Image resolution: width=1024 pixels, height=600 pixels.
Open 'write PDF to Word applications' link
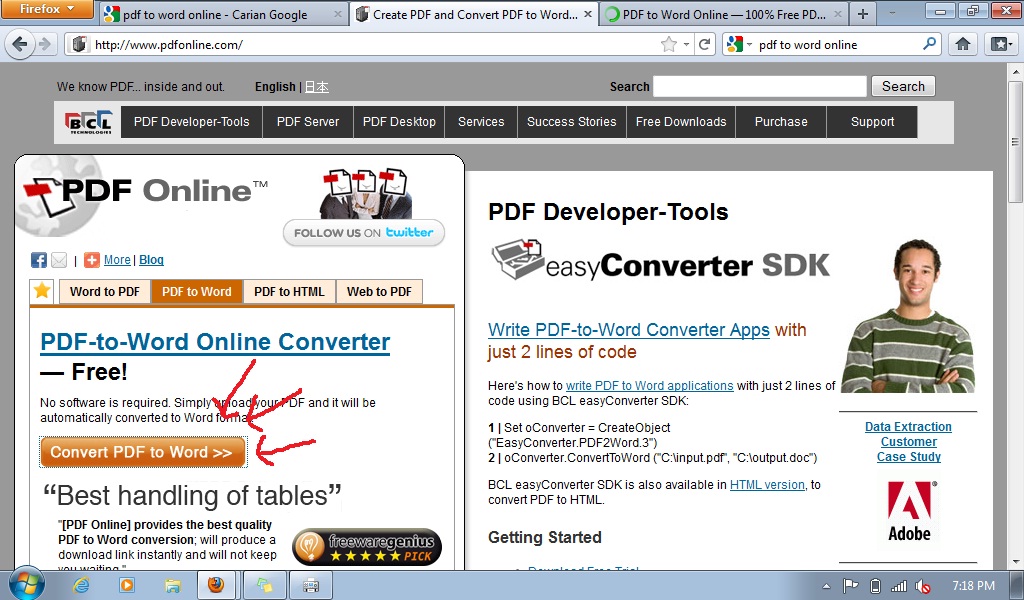click(x=650, y=386)
